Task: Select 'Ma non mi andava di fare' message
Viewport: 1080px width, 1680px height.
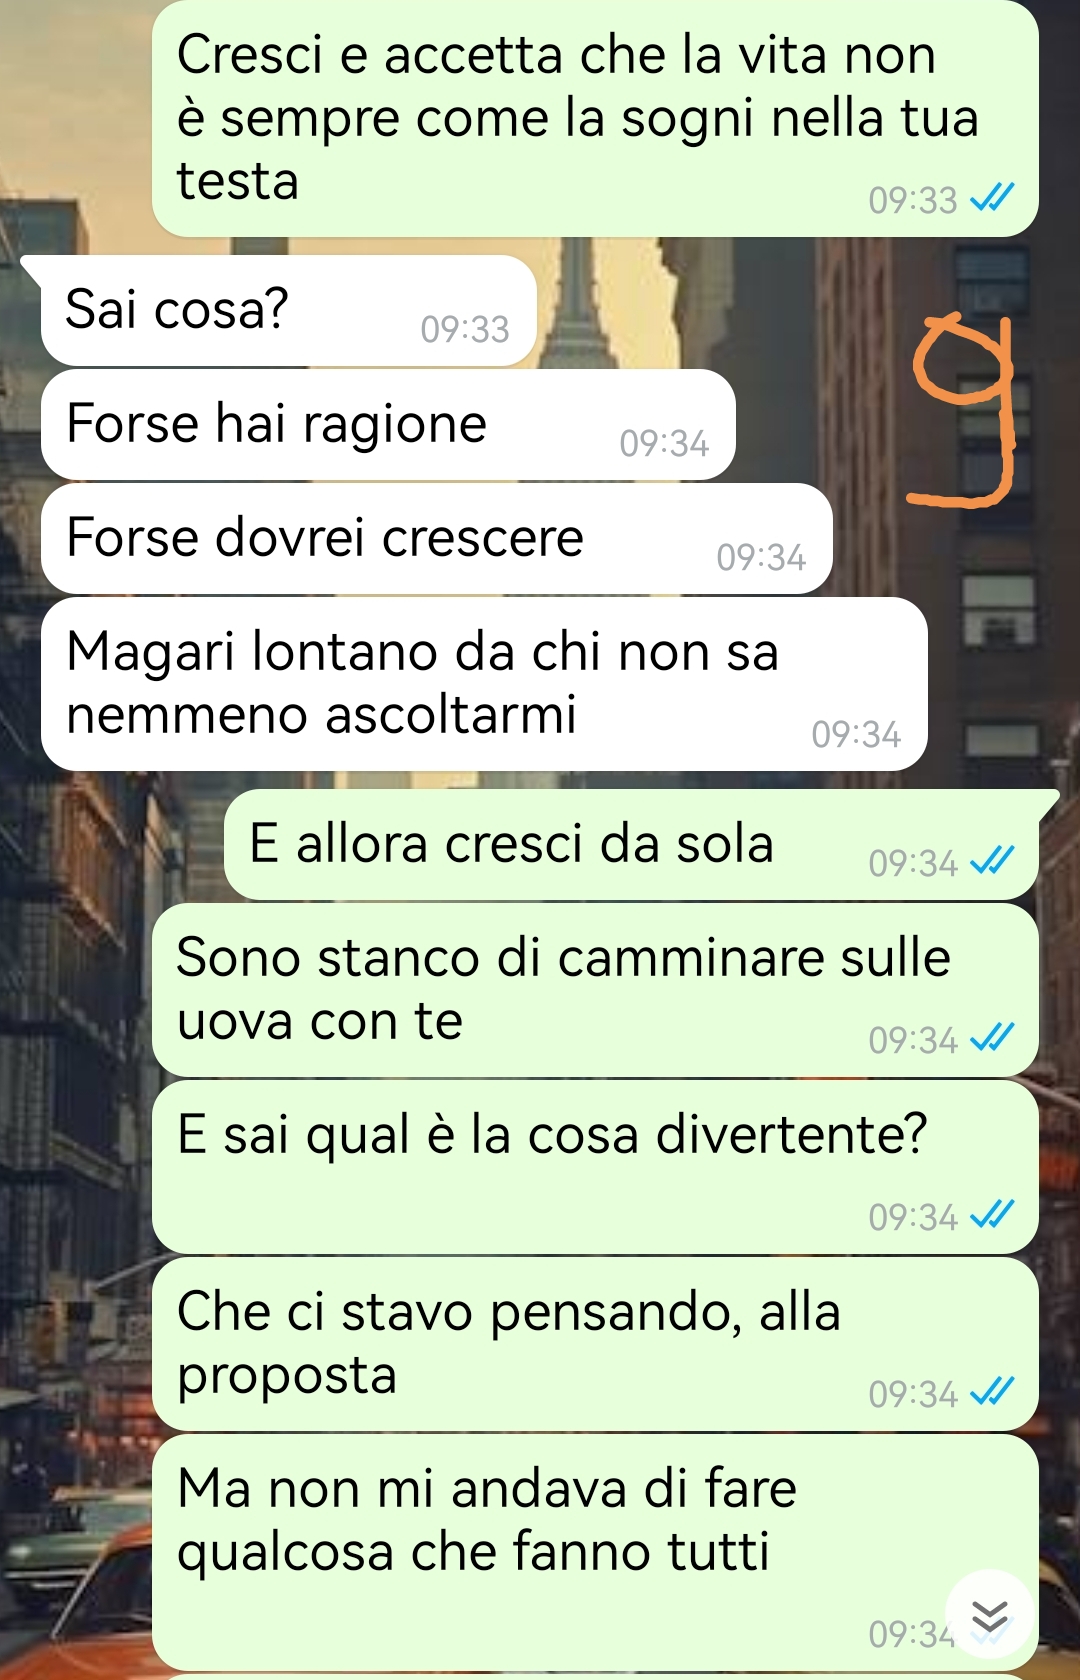Action: tap(595, 1552)
